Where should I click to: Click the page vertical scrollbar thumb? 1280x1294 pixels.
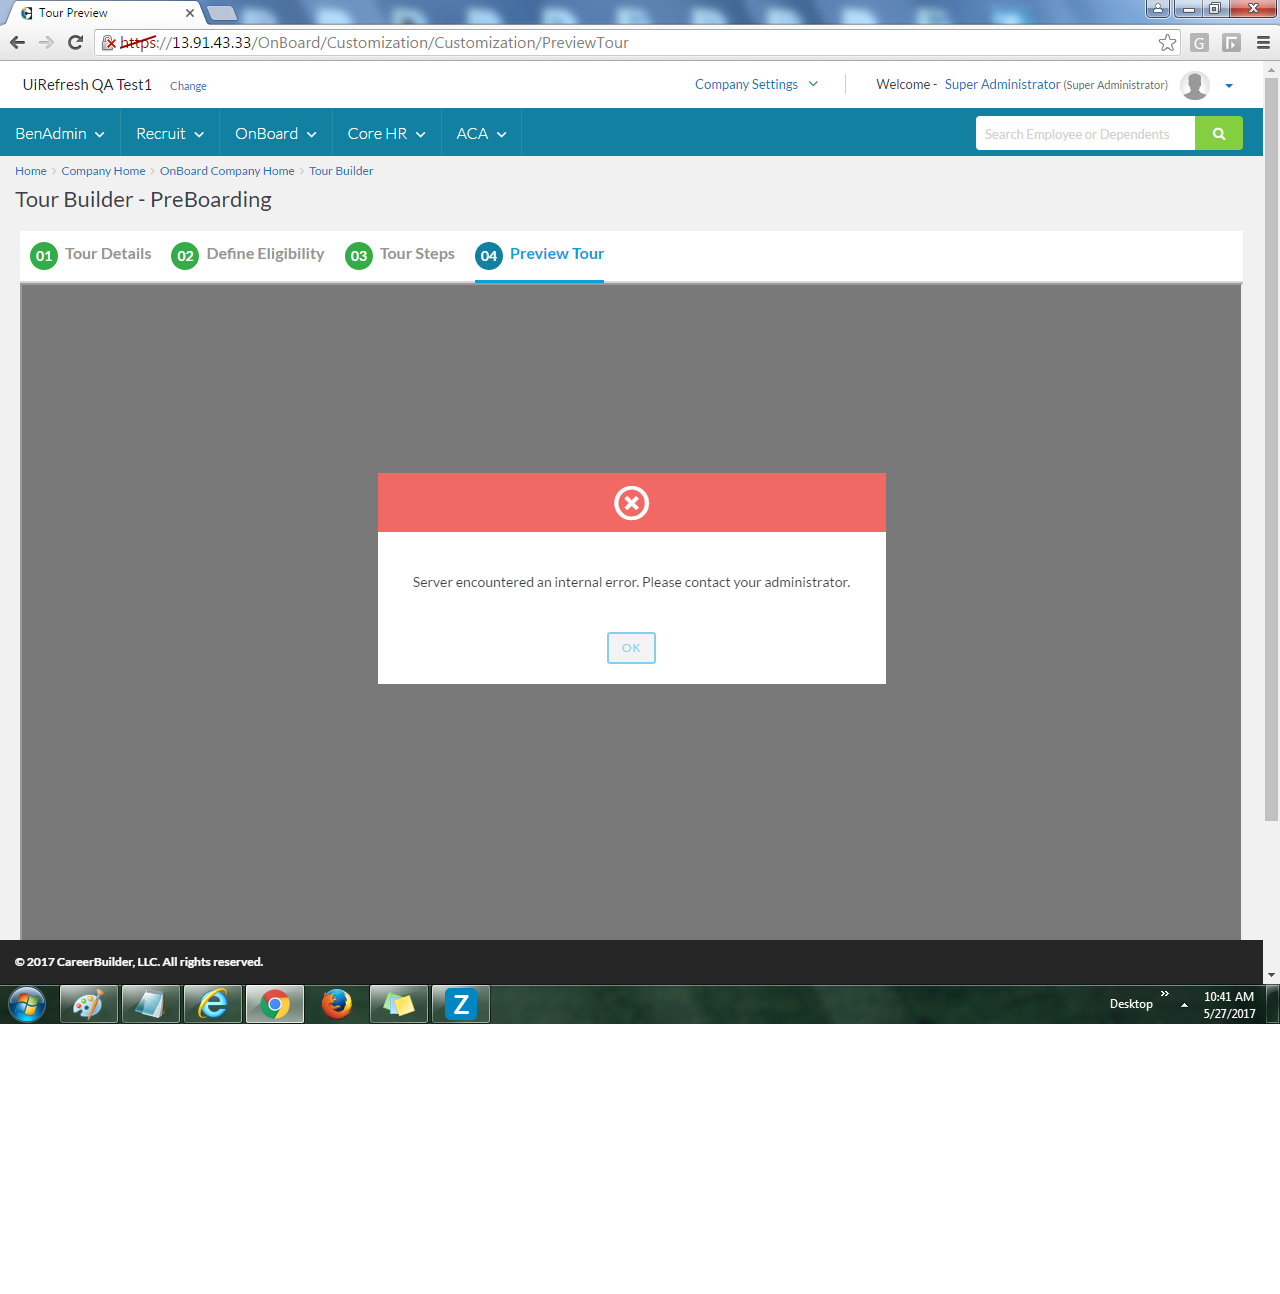(1271, 449)
